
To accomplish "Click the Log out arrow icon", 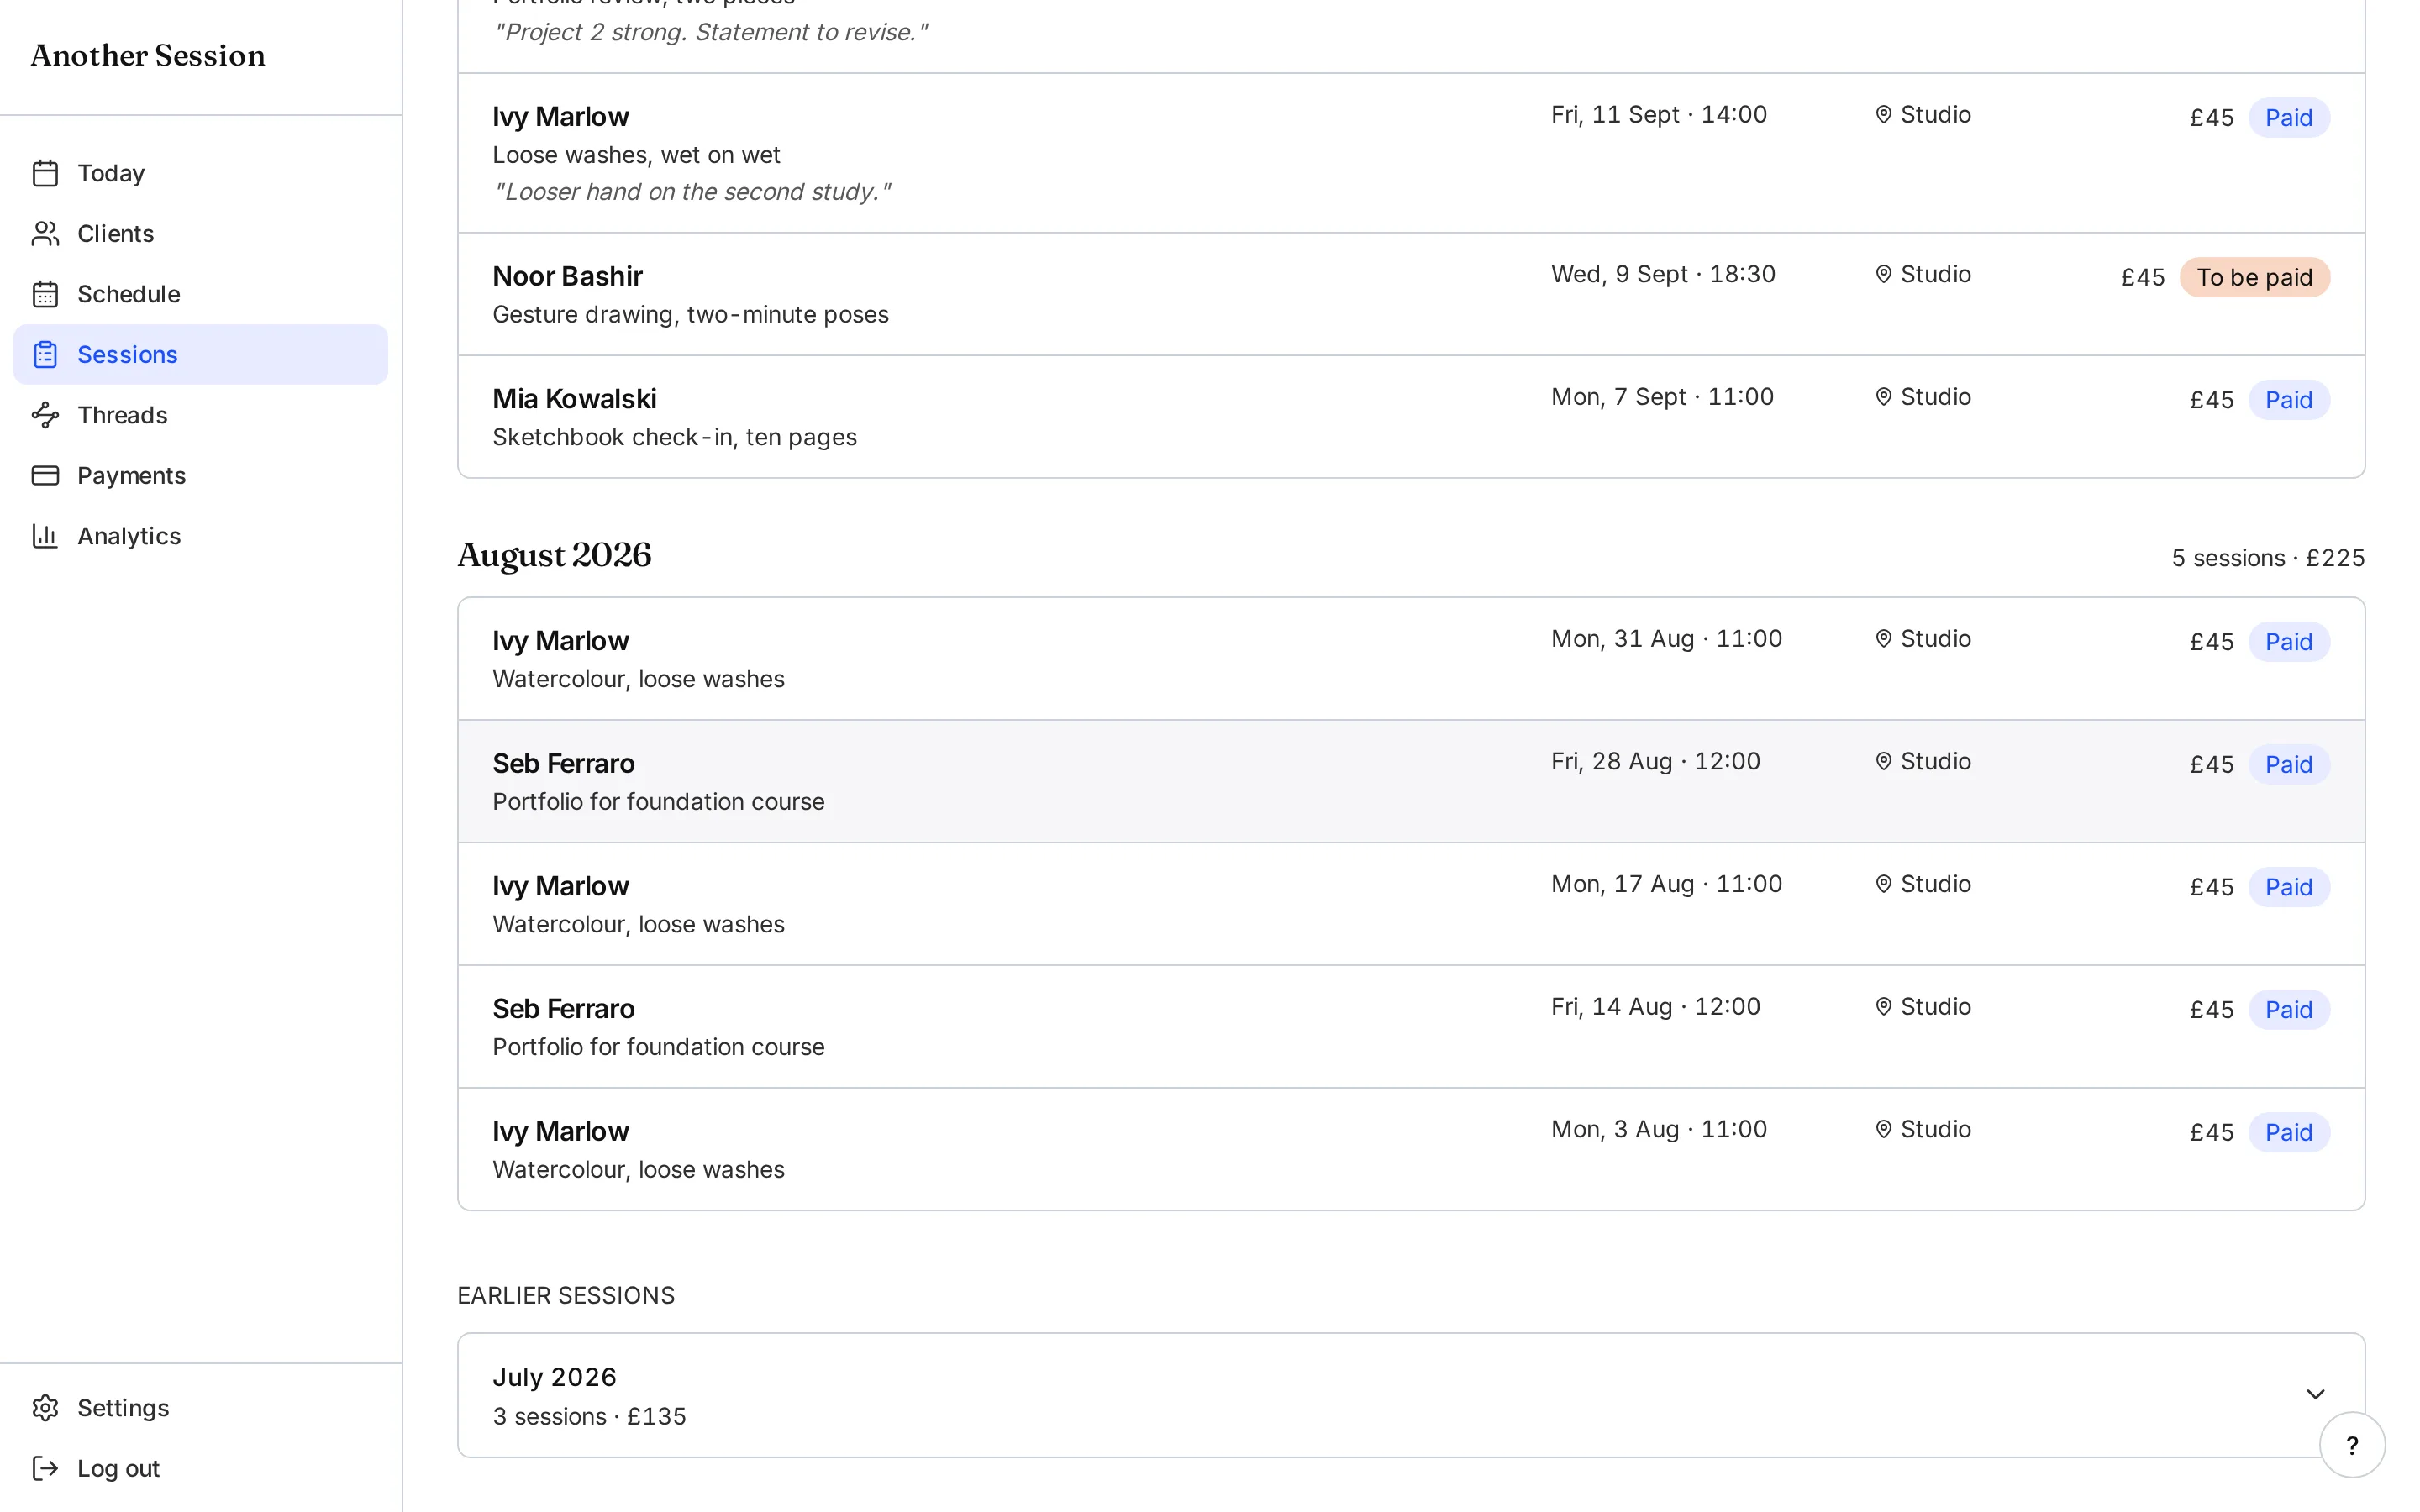I will tap(45, 1468).
